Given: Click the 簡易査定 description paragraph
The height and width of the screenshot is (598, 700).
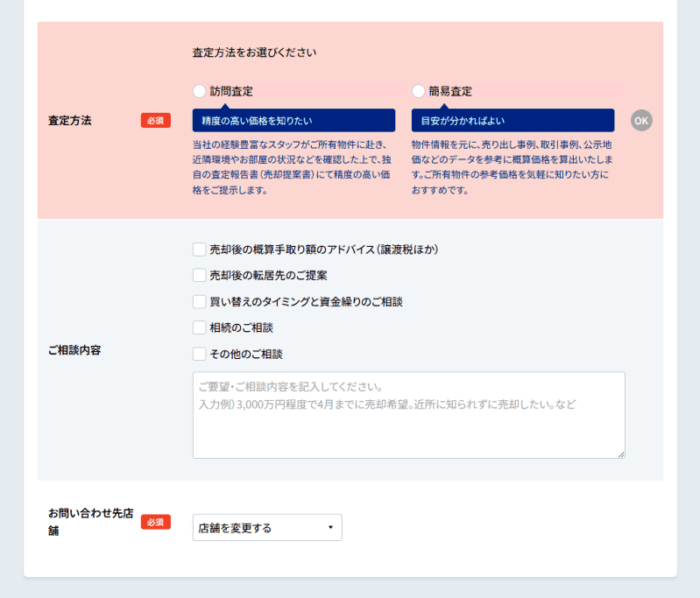Looking at the screenshot, I should tap(512, 167).
